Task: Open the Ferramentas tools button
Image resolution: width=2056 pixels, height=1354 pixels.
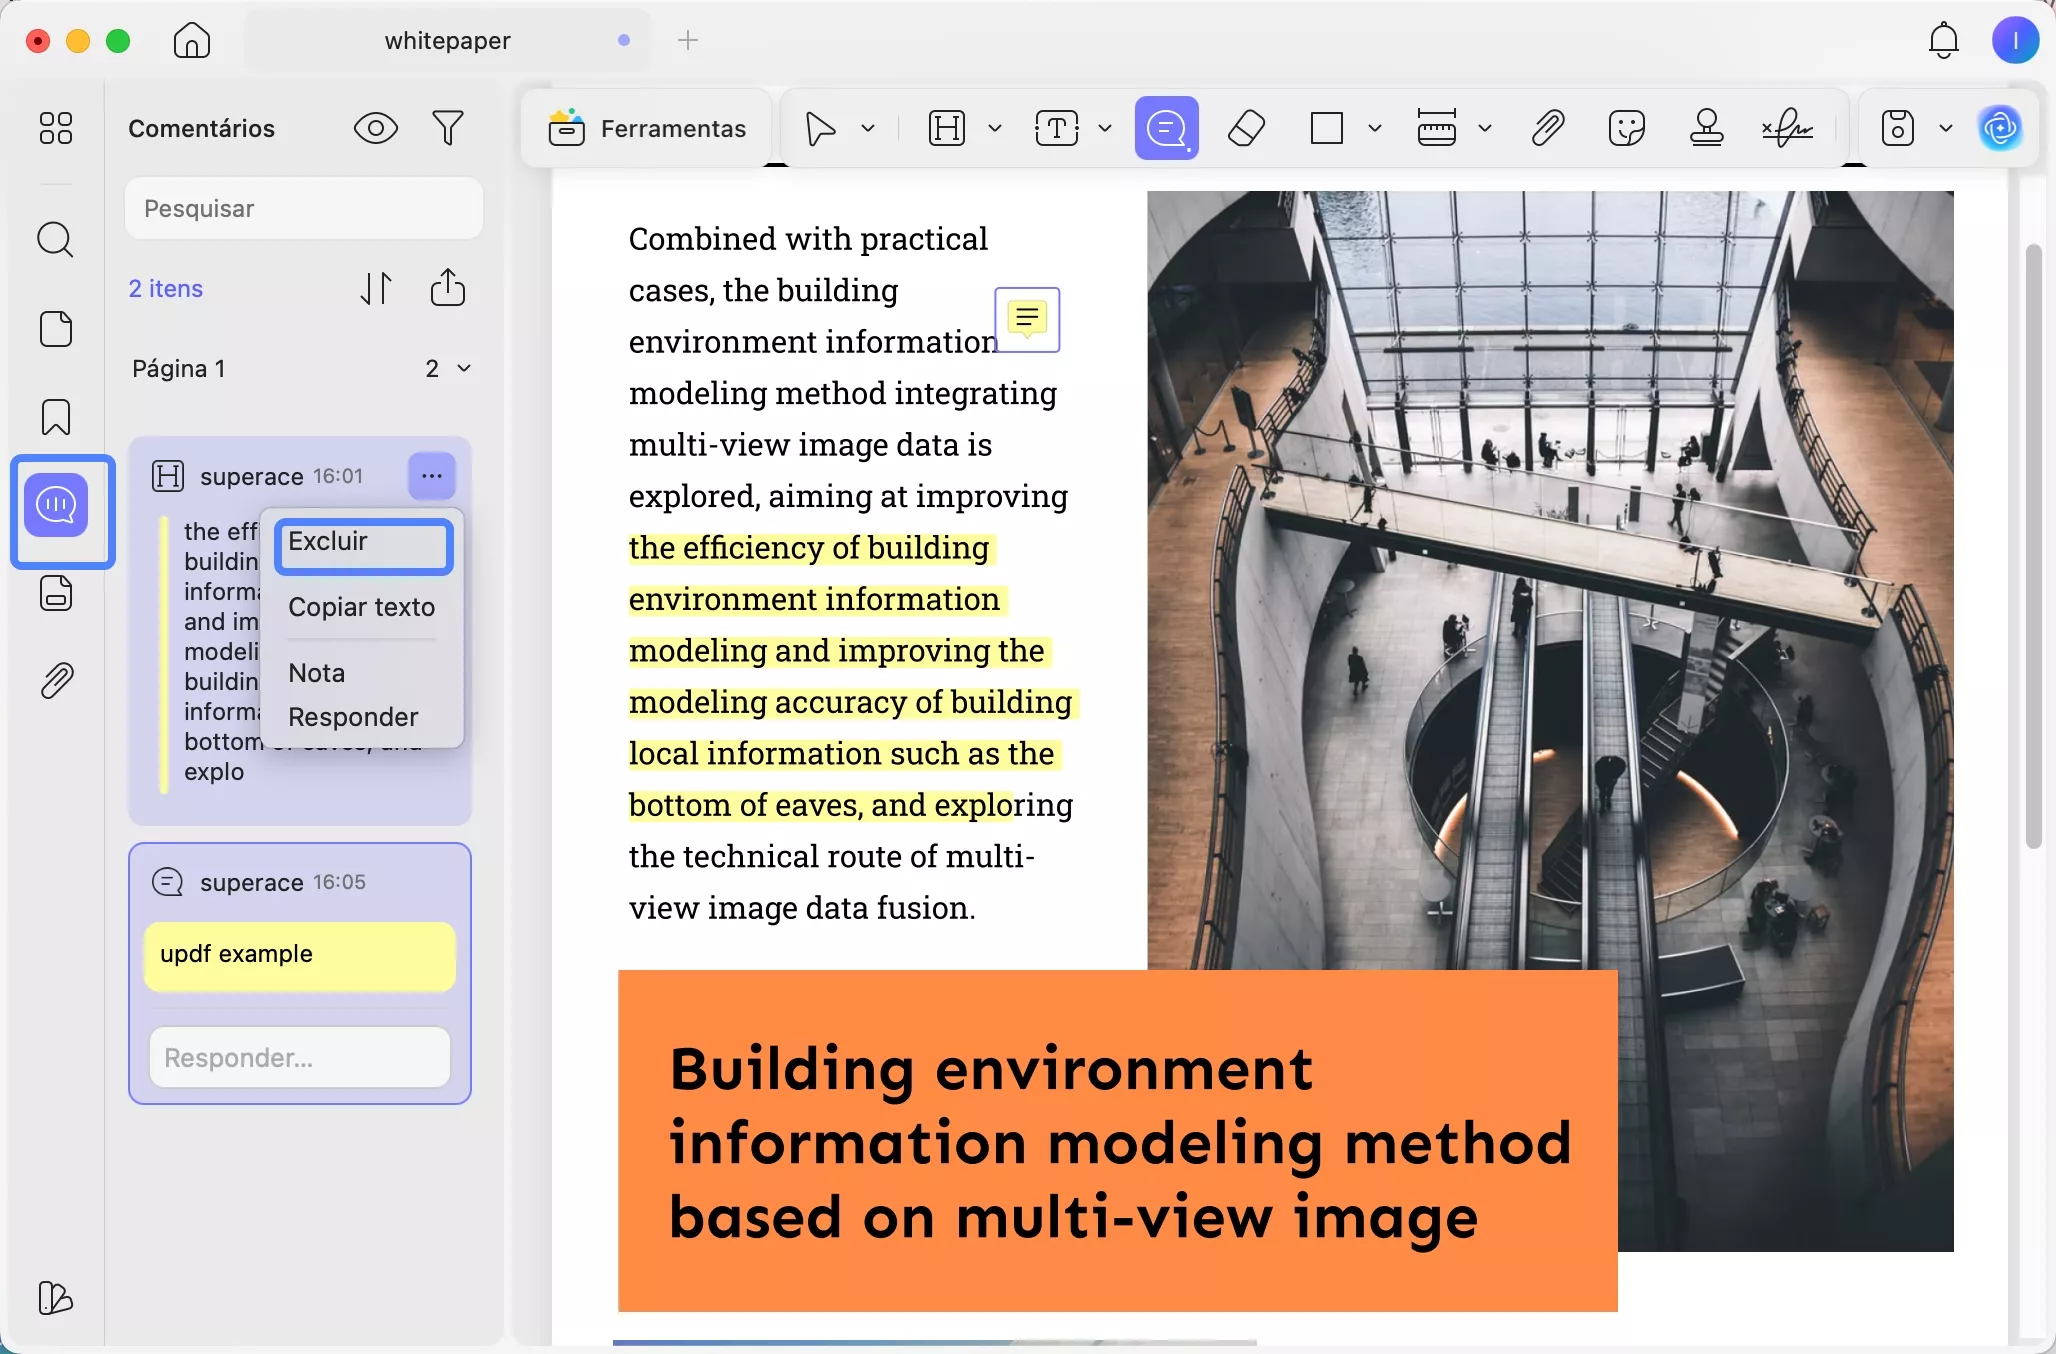Action: pos(647,128)
